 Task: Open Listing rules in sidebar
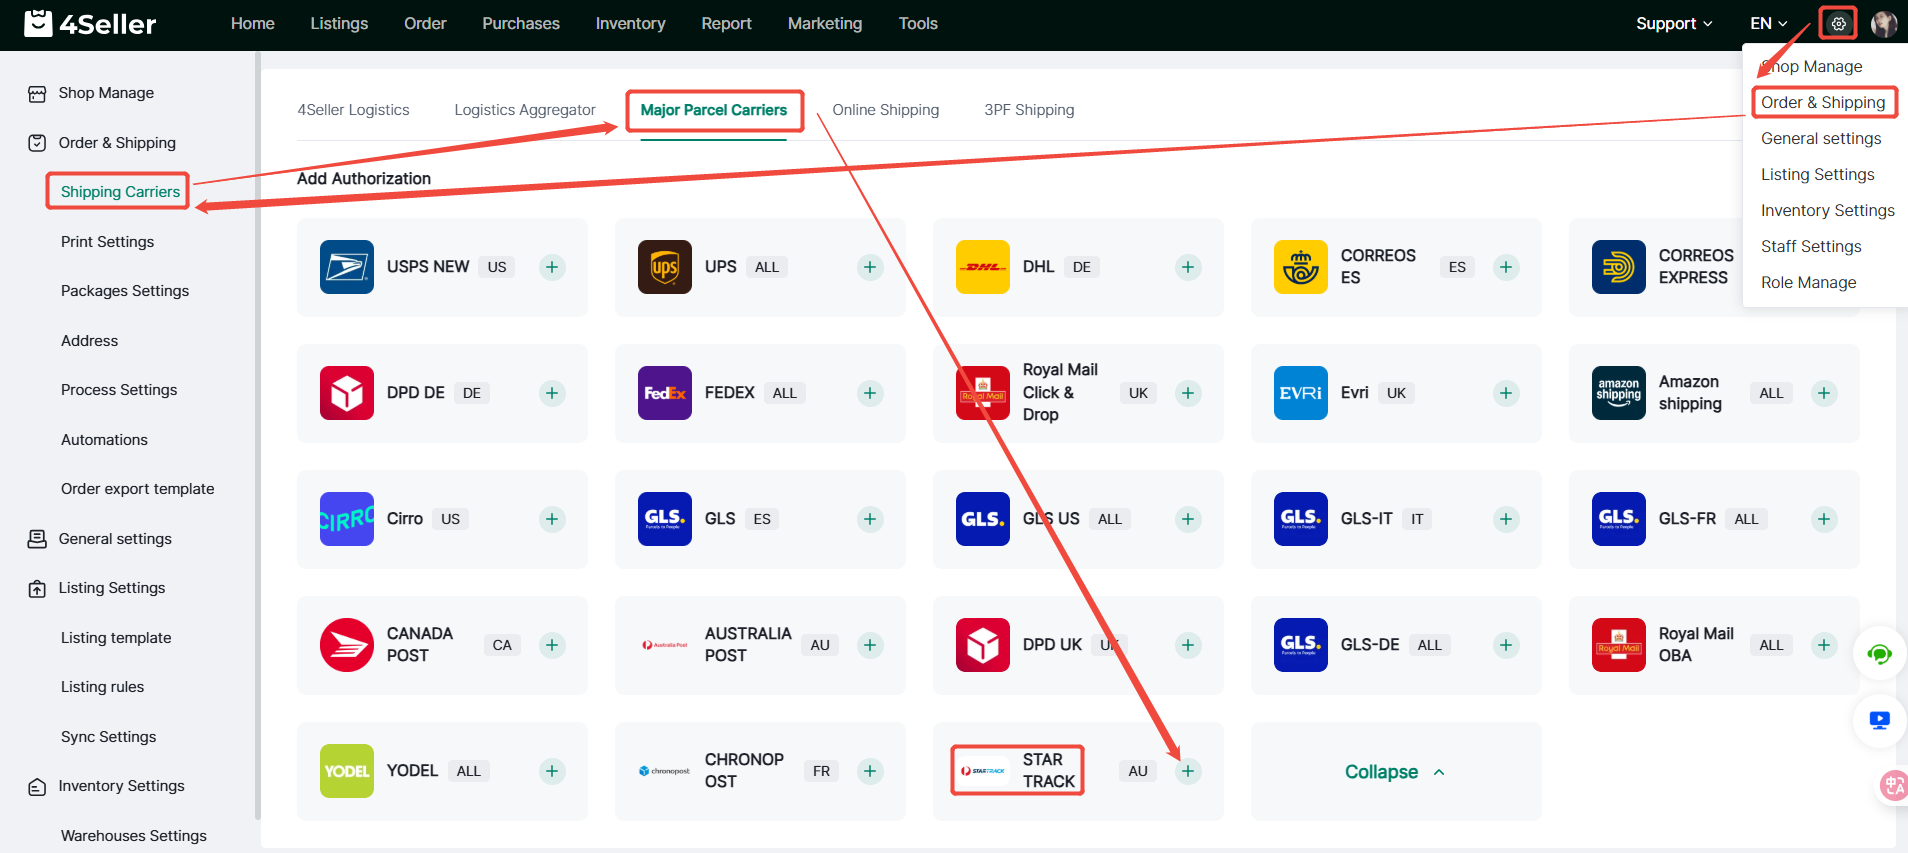[102, 687]
